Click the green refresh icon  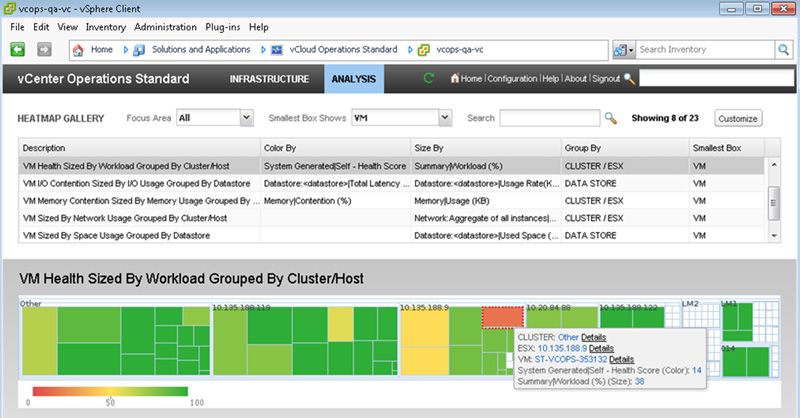pyautogui.click(x=429, y=78)
